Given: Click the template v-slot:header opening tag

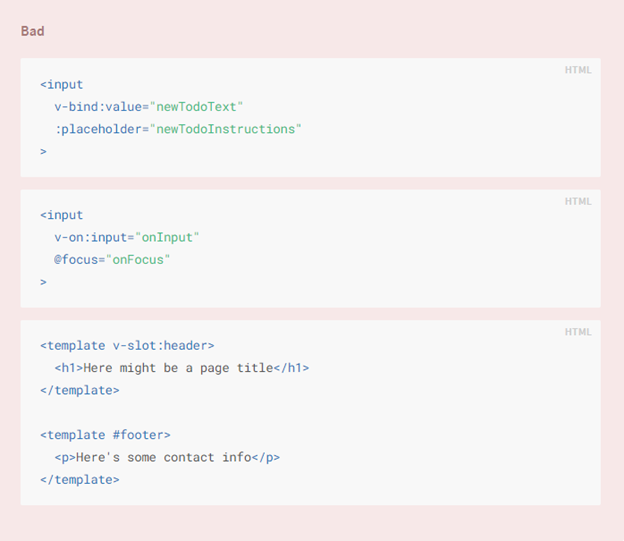Looking at the screenshot, I should coord(127,346).
